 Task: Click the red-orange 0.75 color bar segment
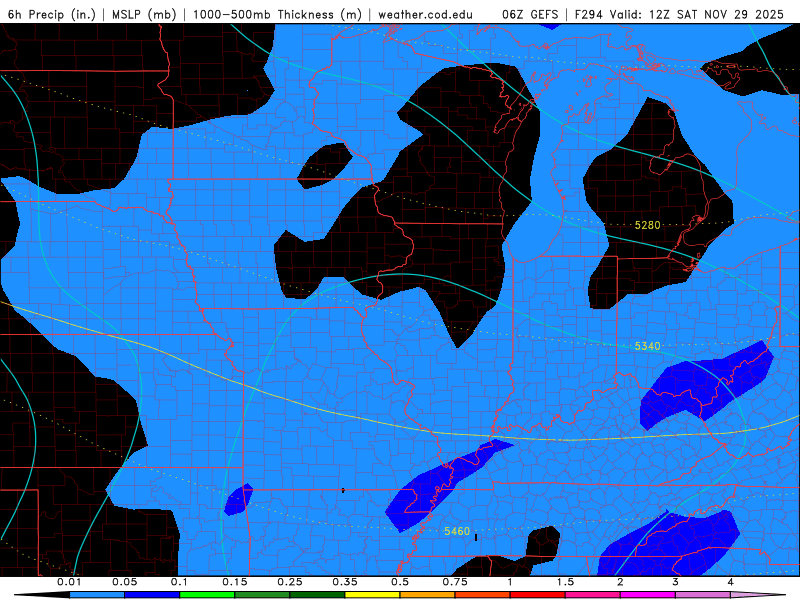click(483, 595)
